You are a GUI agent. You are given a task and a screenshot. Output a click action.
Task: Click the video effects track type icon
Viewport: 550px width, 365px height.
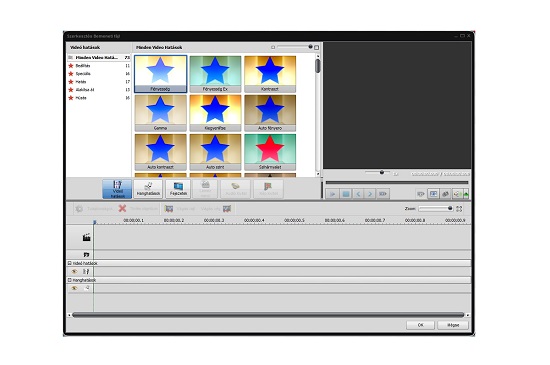[x=86, y=271]
